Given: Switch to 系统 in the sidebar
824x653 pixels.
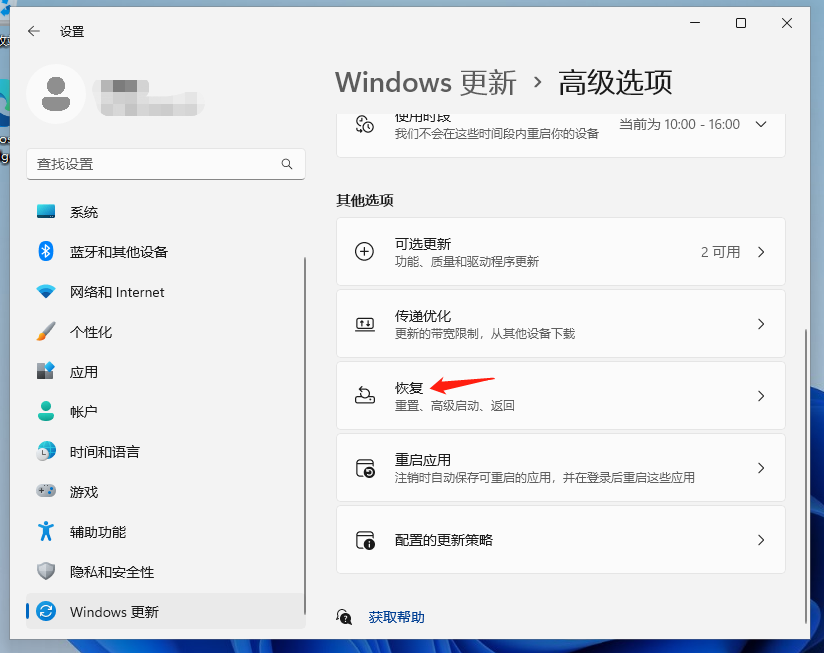Looking at the screenshot, I should click(45, 212).
